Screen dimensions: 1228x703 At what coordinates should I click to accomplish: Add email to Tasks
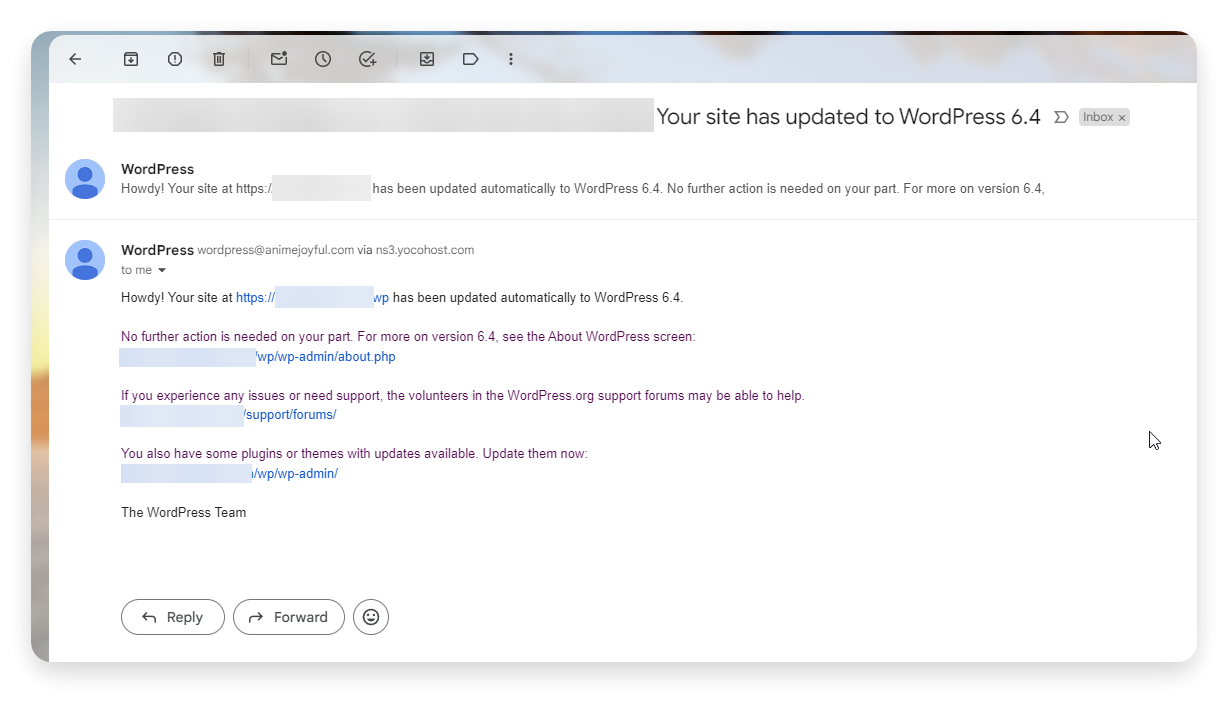[367, 59]
